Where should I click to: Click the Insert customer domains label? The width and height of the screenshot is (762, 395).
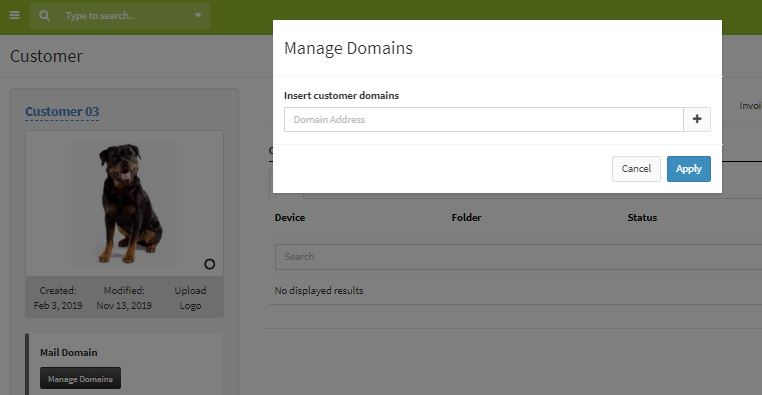point(341,96)
